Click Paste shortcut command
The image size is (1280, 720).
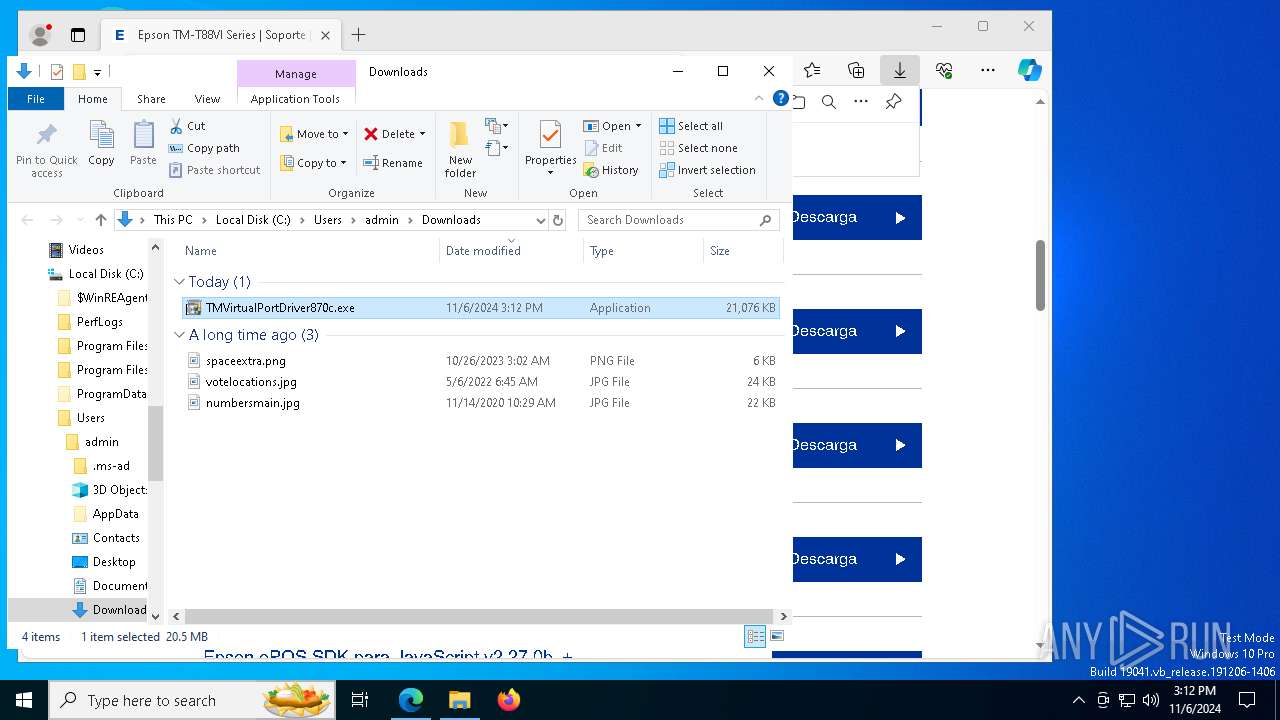click(214, 170)
